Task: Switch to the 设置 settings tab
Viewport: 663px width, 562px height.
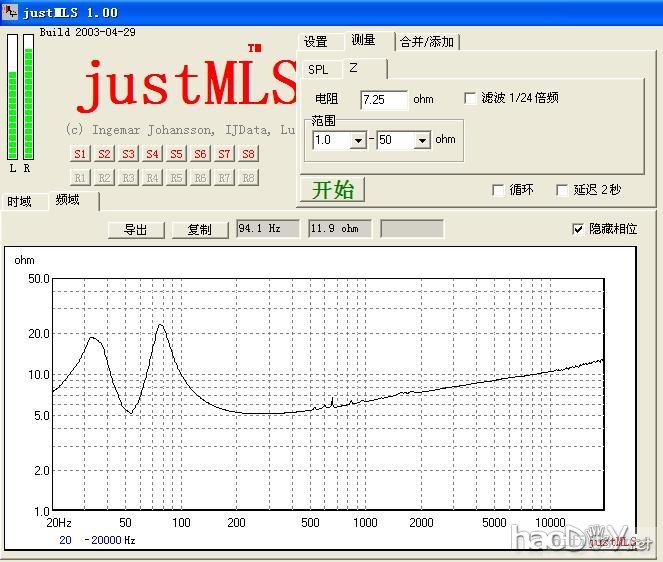Action: tap(316, 42)
